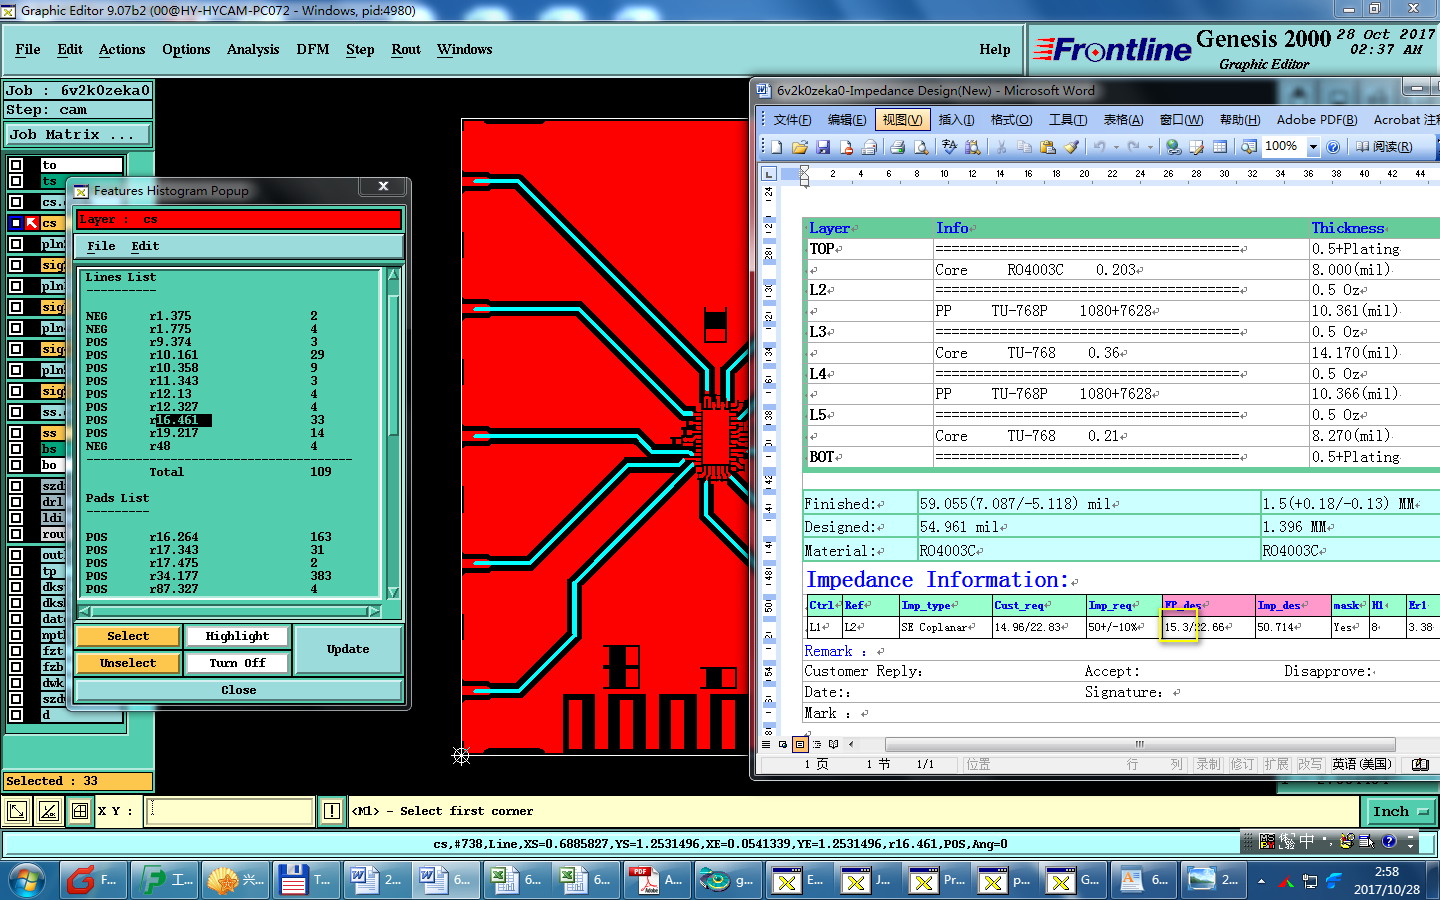Toggle the checkbox for layer 'ts'
The width and height of the screenshot is (1440, 900).
(x=16, y=181)
